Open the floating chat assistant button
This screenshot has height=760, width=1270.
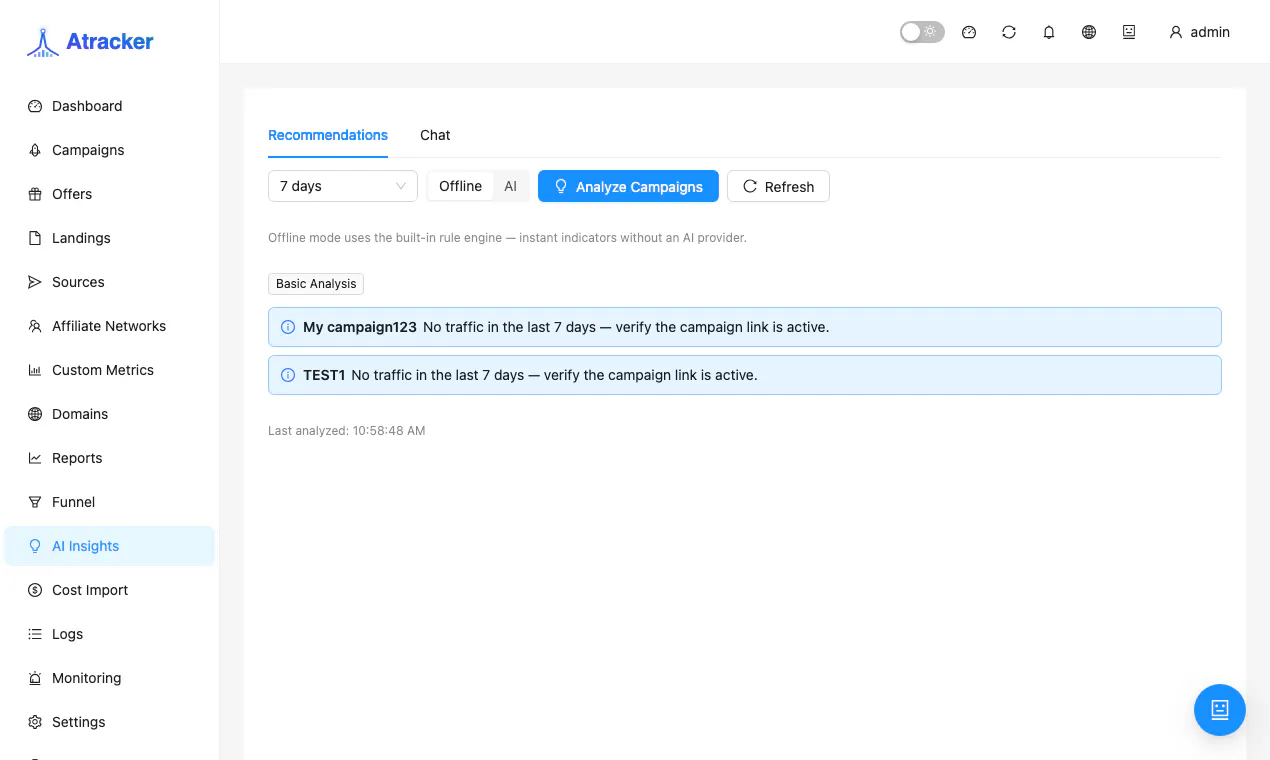(x=1220, y=710)
